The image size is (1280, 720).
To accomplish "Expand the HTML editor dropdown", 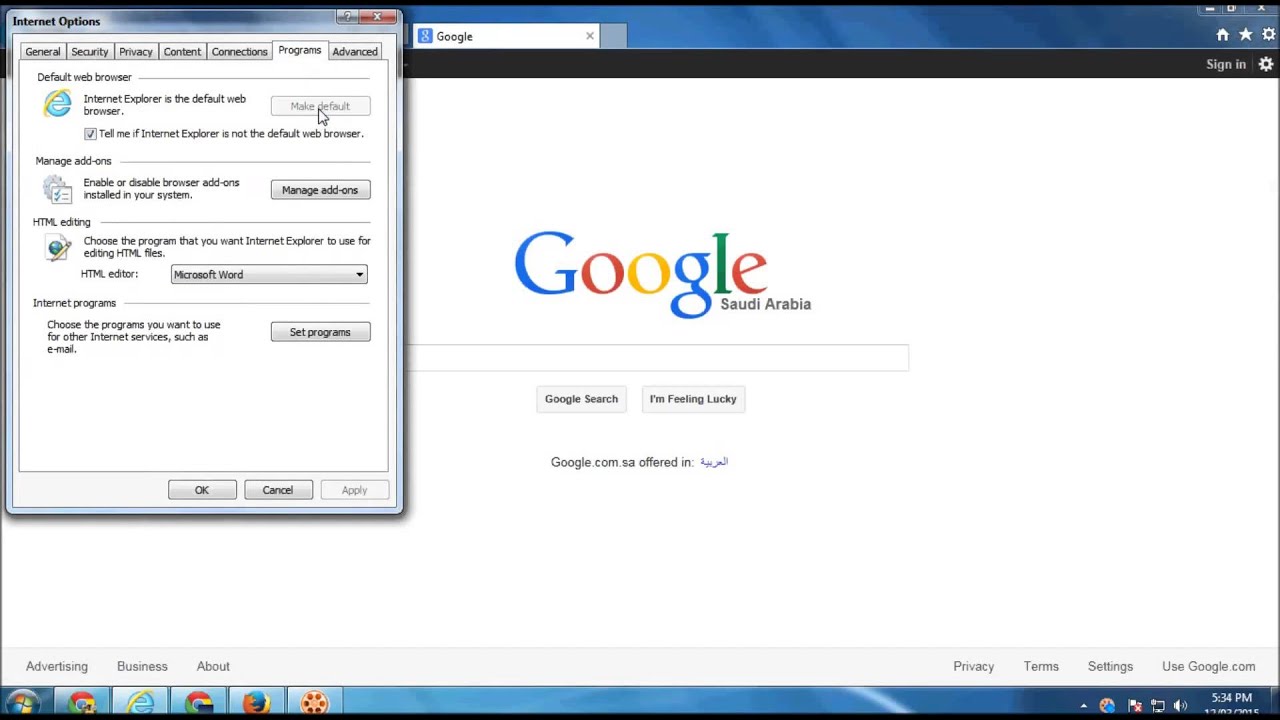I will point(359,275).
